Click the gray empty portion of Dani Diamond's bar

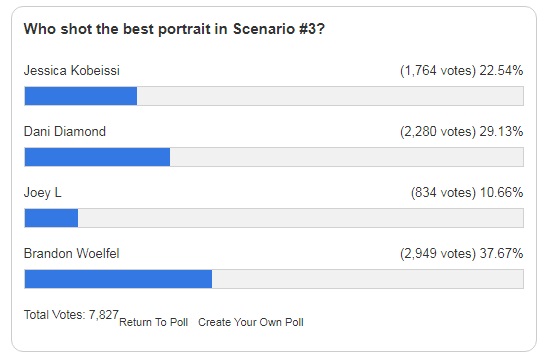pos(346,157)
